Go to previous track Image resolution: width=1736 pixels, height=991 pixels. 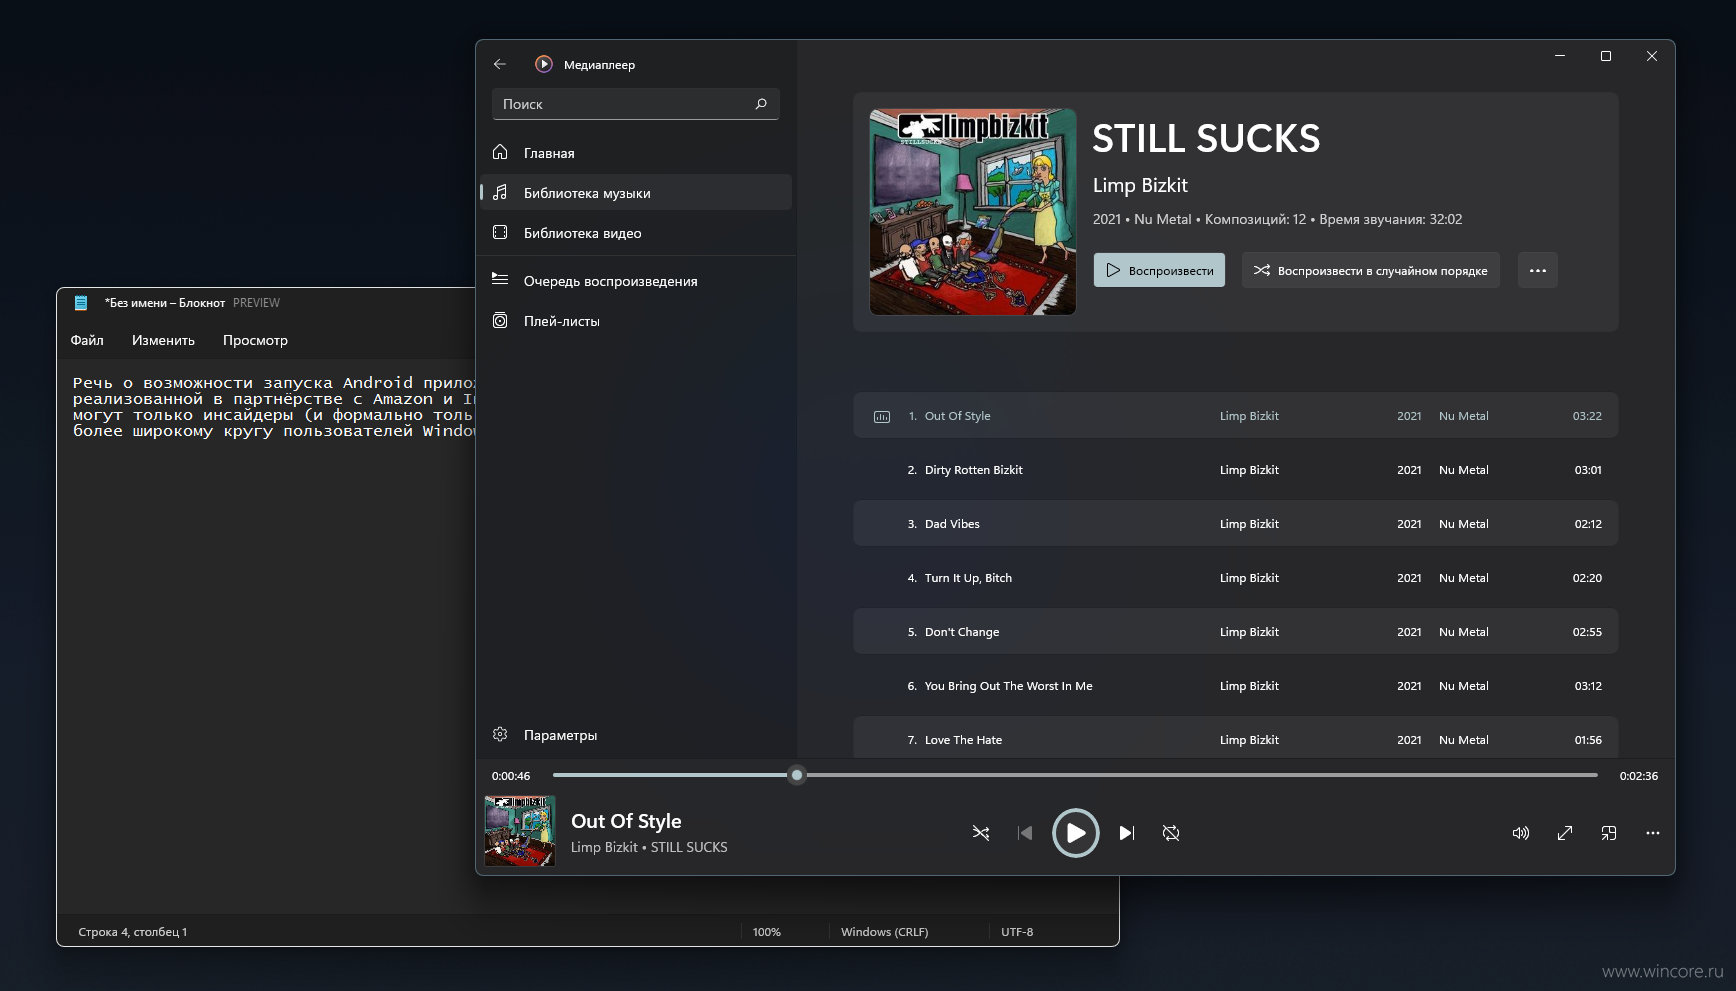point(1025,833)
